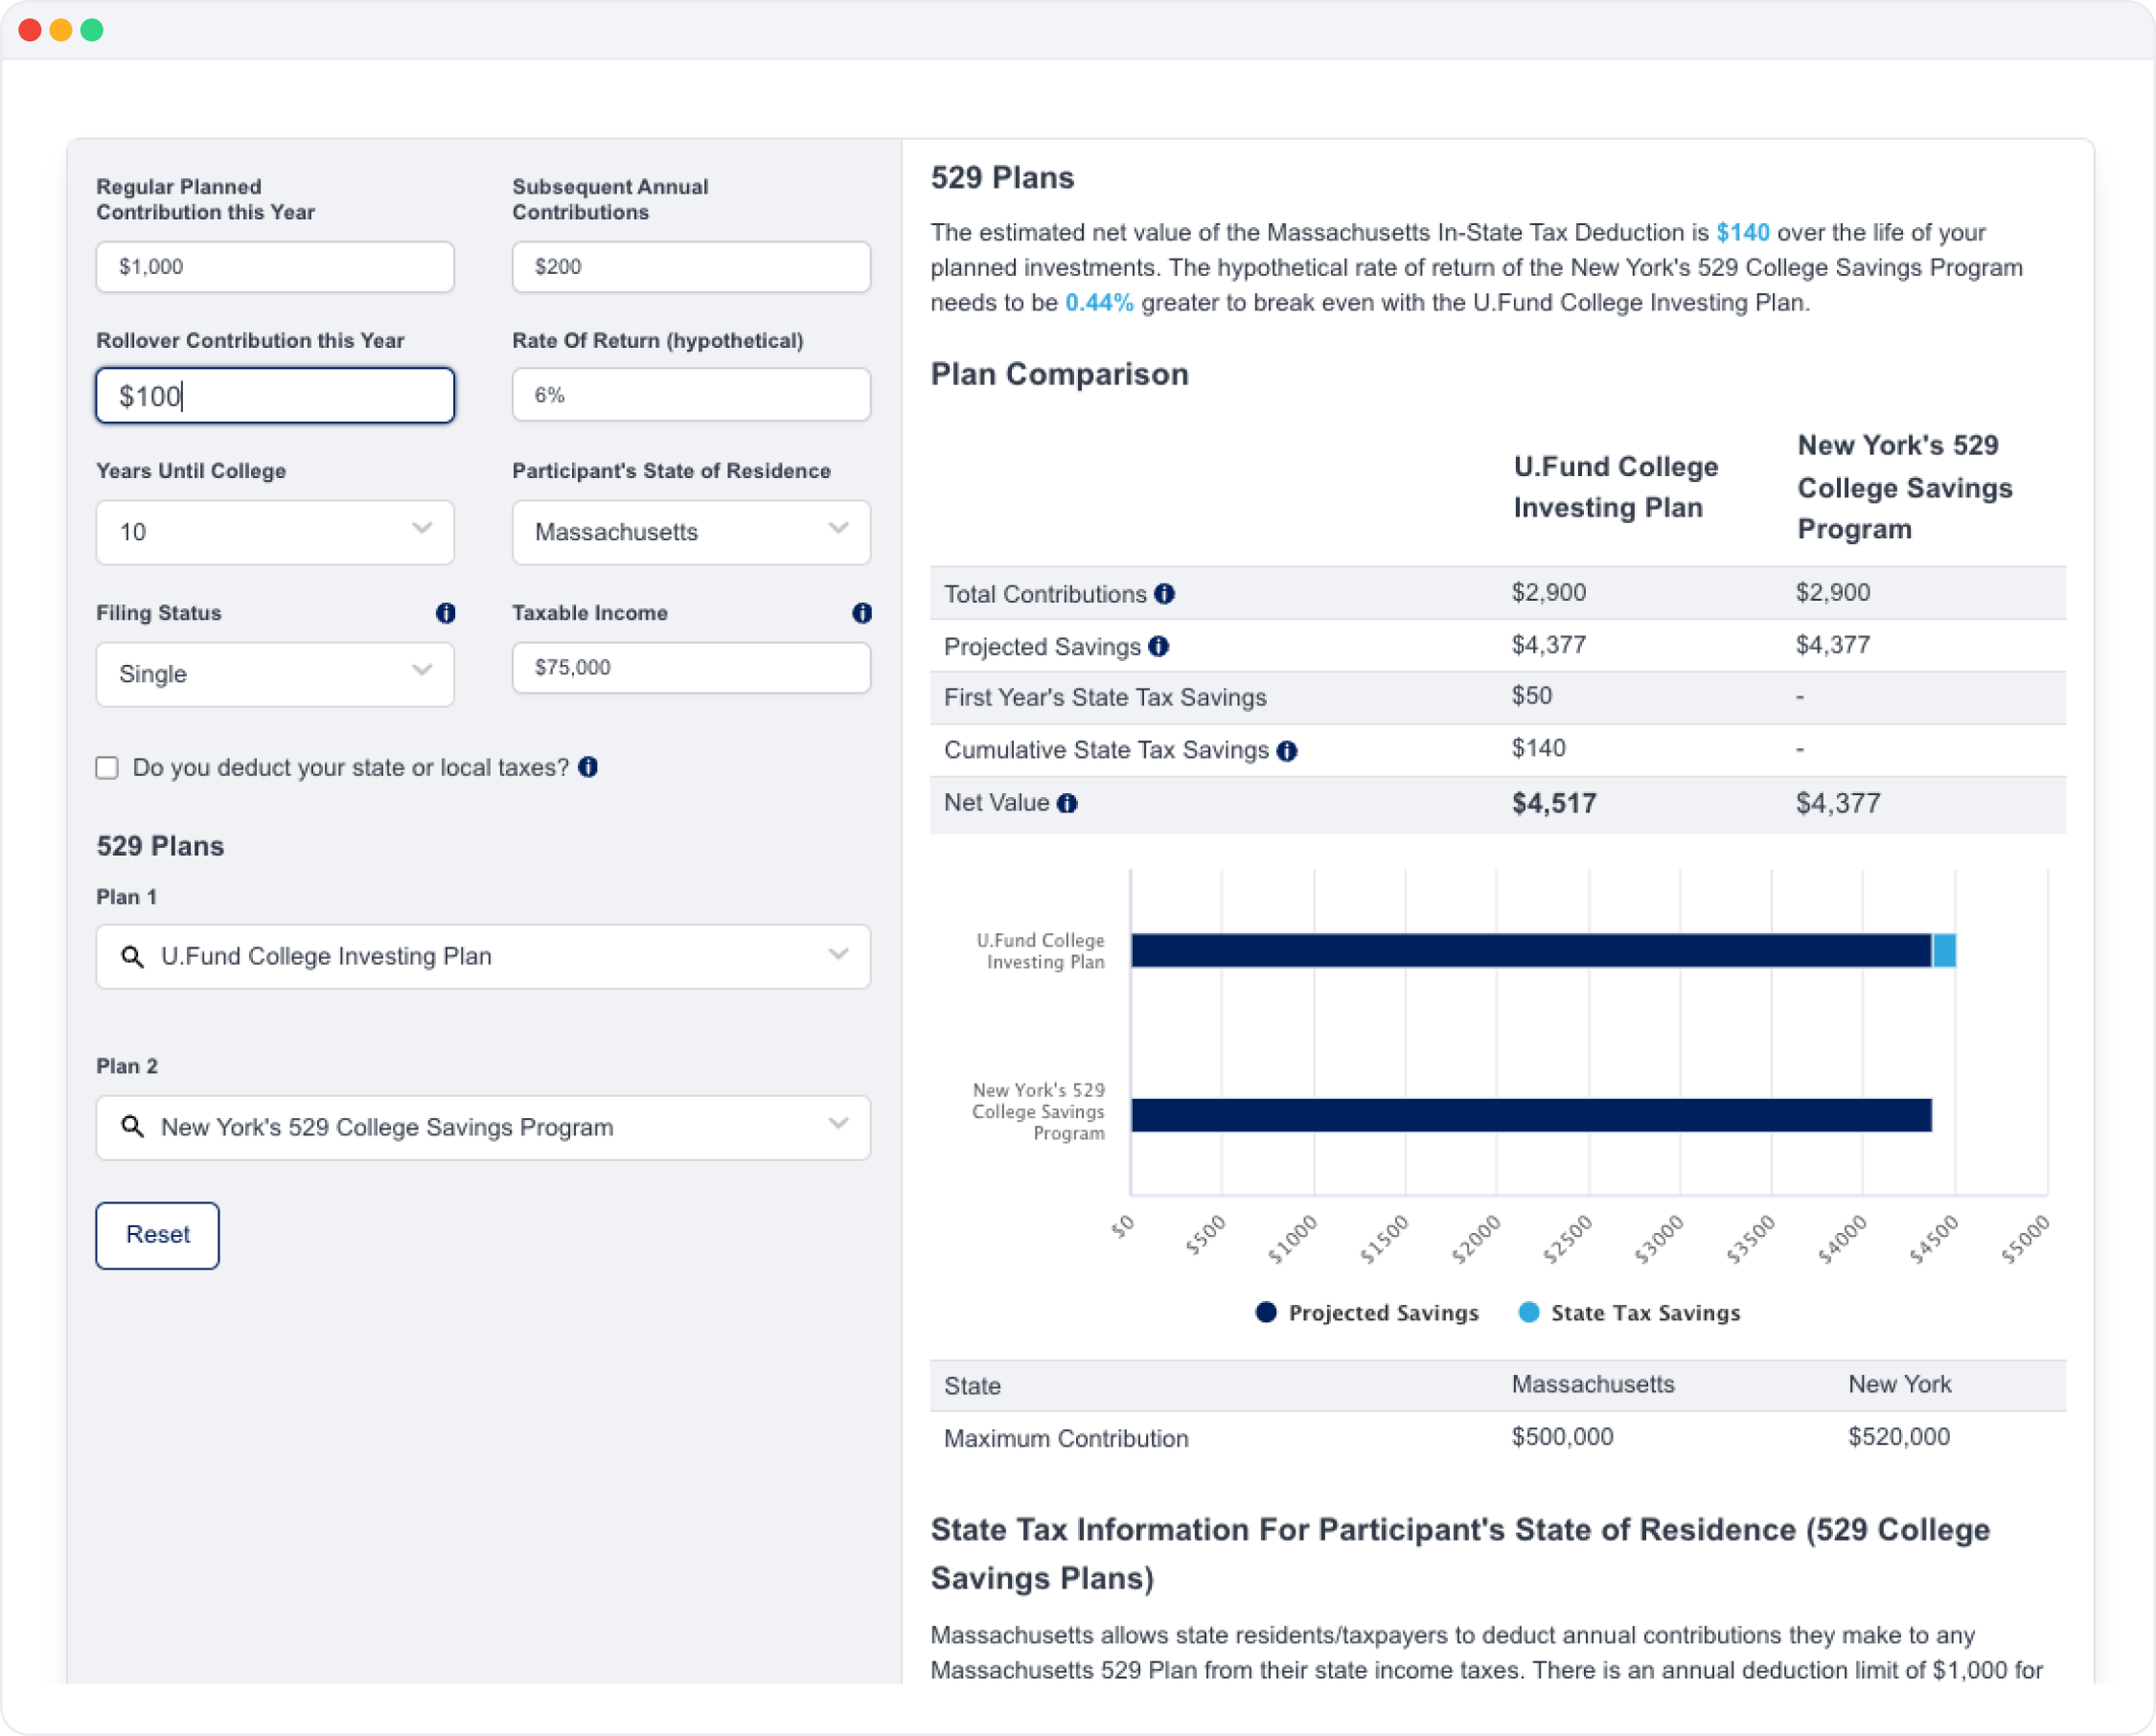Click the $140 highlighted value in summary

[x=1743, y=233]
